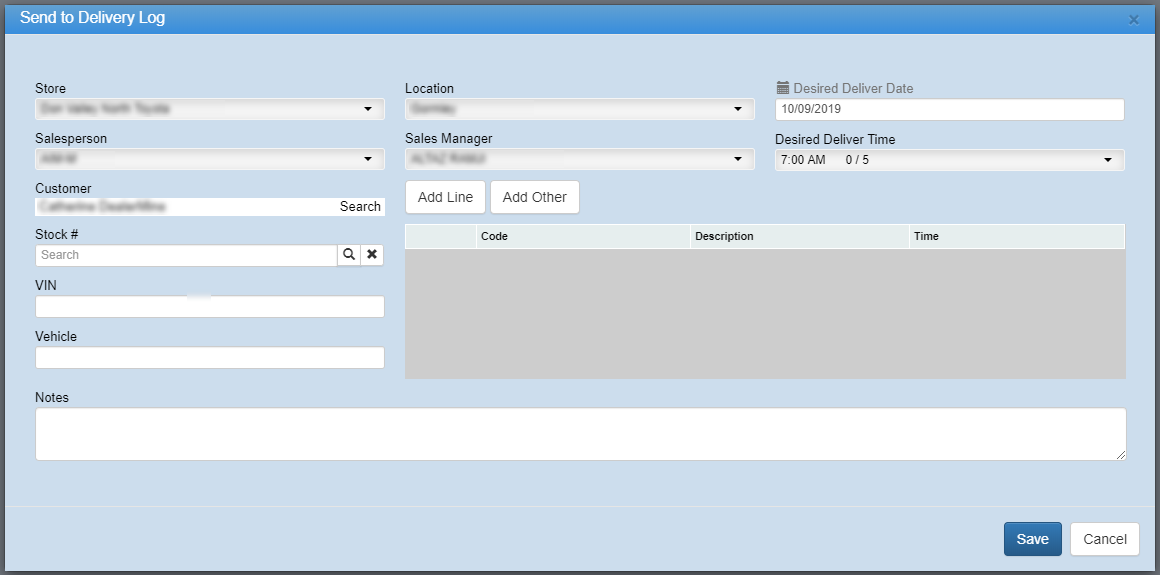Viewport: 1160px width, 575px height.
Task: Click inside the Notes text area
Action: [x=580, y=434]
